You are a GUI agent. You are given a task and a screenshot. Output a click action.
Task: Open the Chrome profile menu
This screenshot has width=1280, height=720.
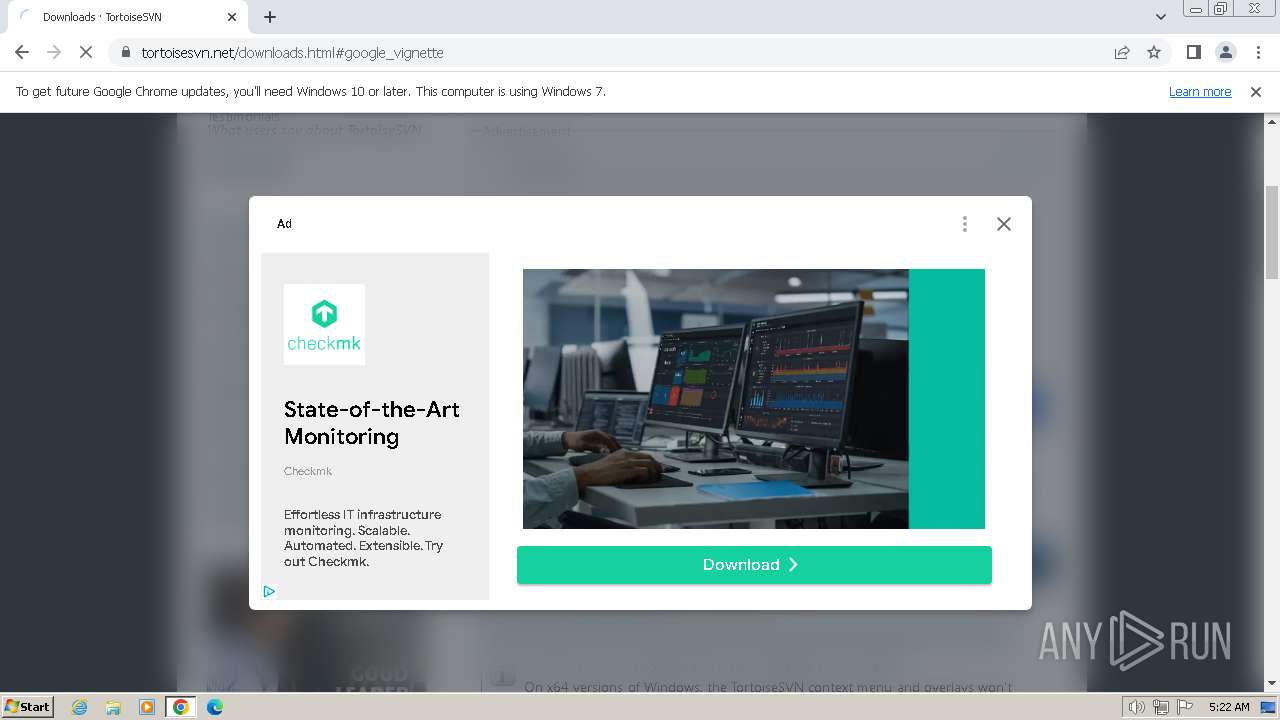tap(1225, 52)
